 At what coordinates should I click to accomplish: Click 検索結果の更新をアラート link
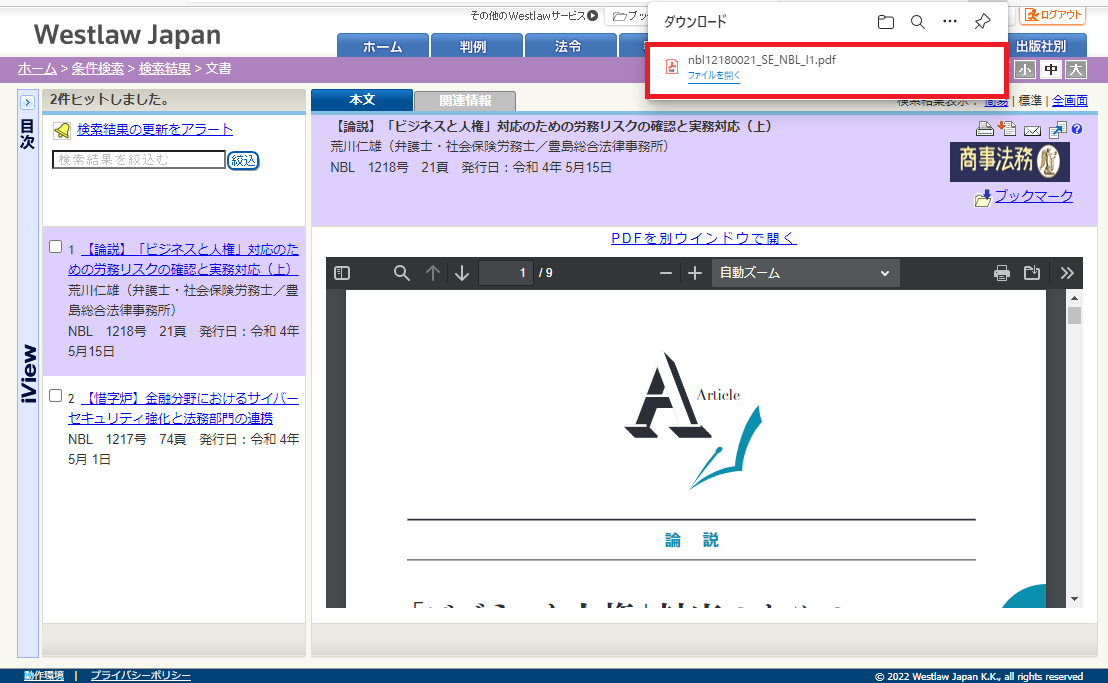155,129
